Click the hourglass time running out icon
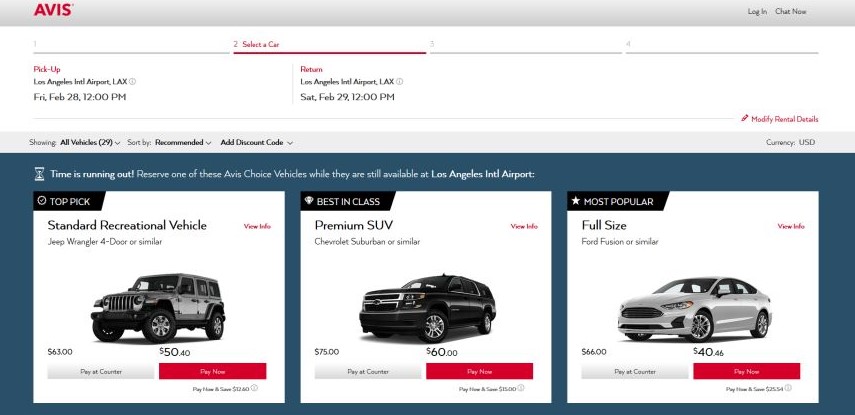Screen dimensions: 855x415 click(39, 174)
